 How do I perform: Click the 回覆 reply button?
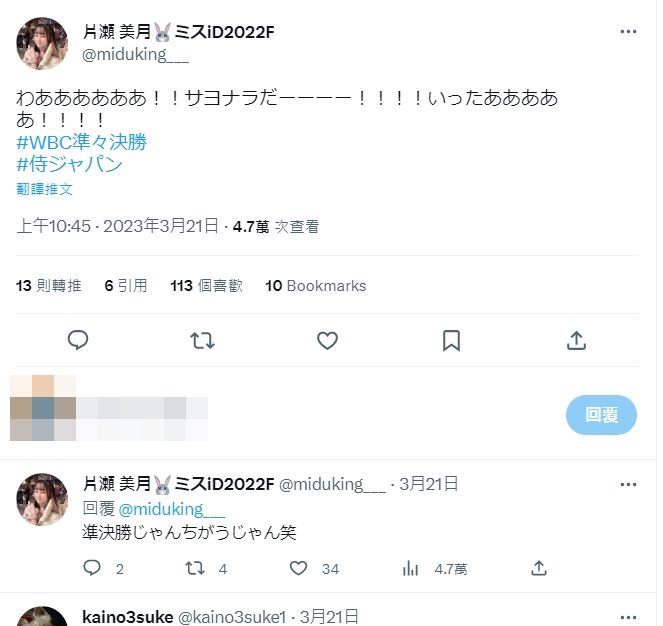coord(601,415)
